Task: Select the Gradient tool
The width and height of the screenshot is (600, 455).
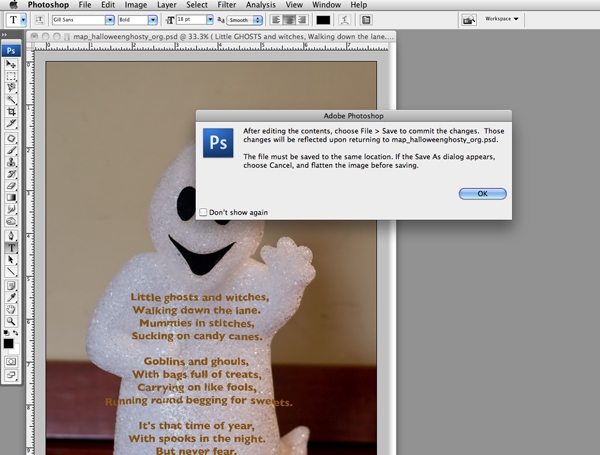Action: [11, 197]
